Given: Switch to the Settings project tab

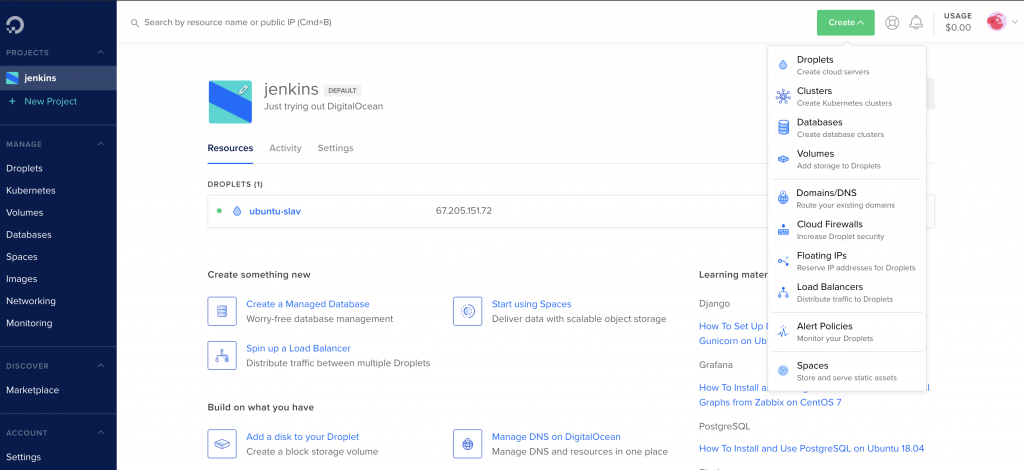Looking at the screenshot, I should (x=336, y=148).
